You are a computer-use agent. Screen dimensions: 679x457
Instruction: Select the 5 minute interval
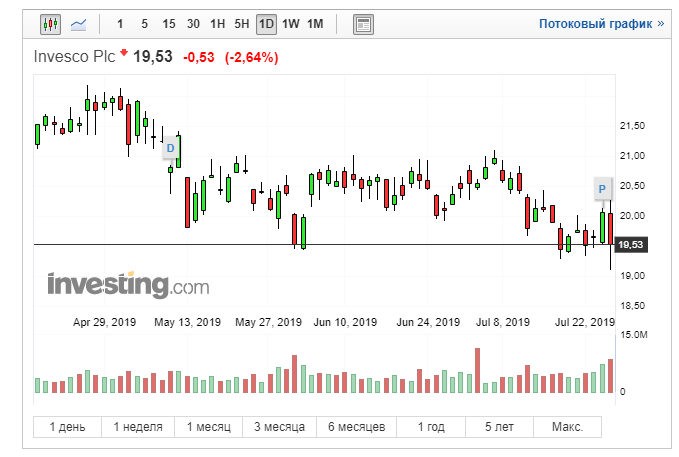[144, 24]
